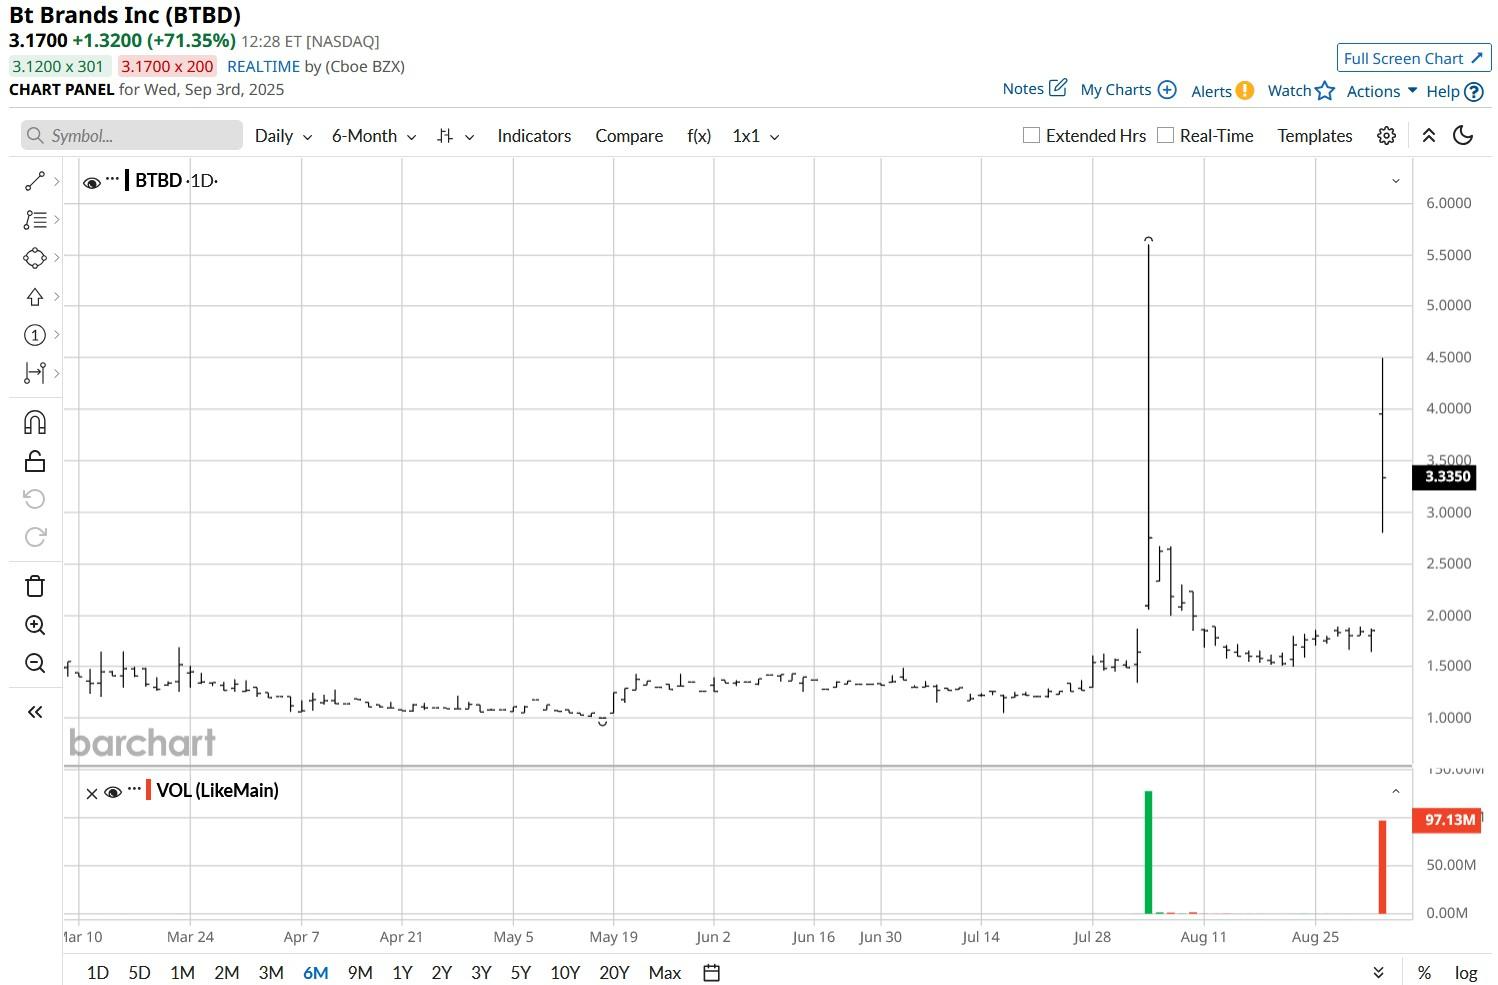Toggle the lock drawings icon
The width and height of the screenshot is (1498, 985).
click(x=34, y=461)
